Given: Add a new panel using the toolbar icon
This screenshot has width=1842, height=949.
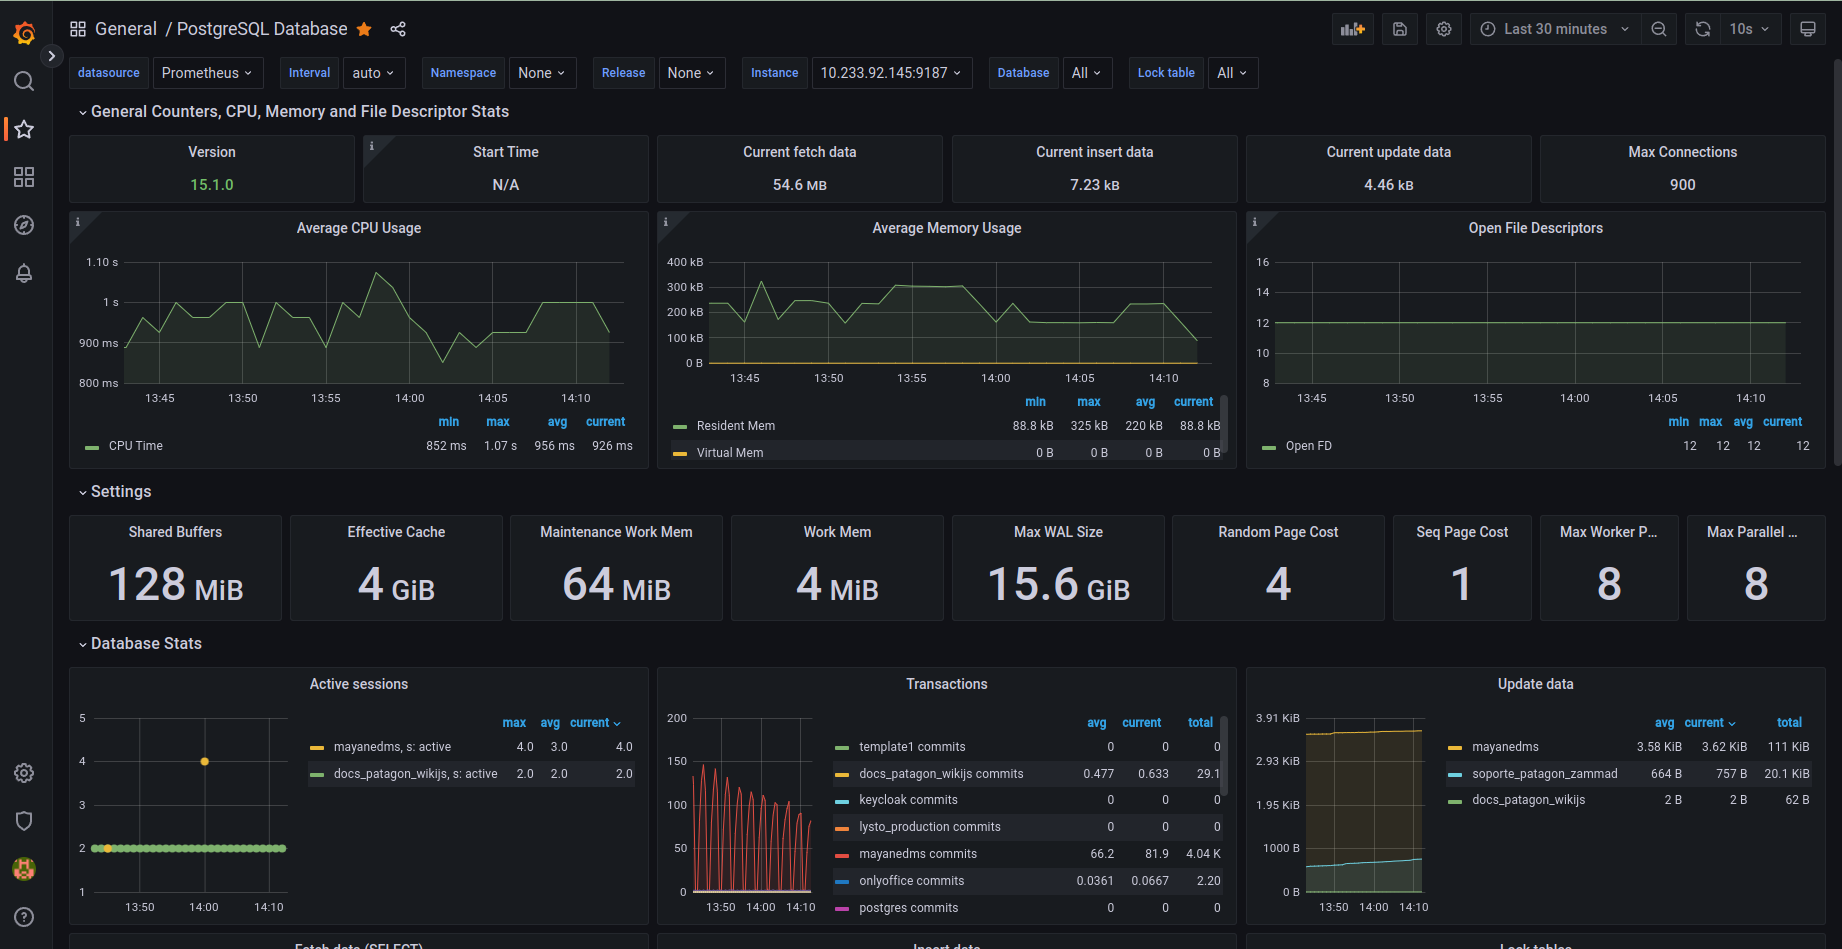Looking at the screenshot, I should point(1352,29).
